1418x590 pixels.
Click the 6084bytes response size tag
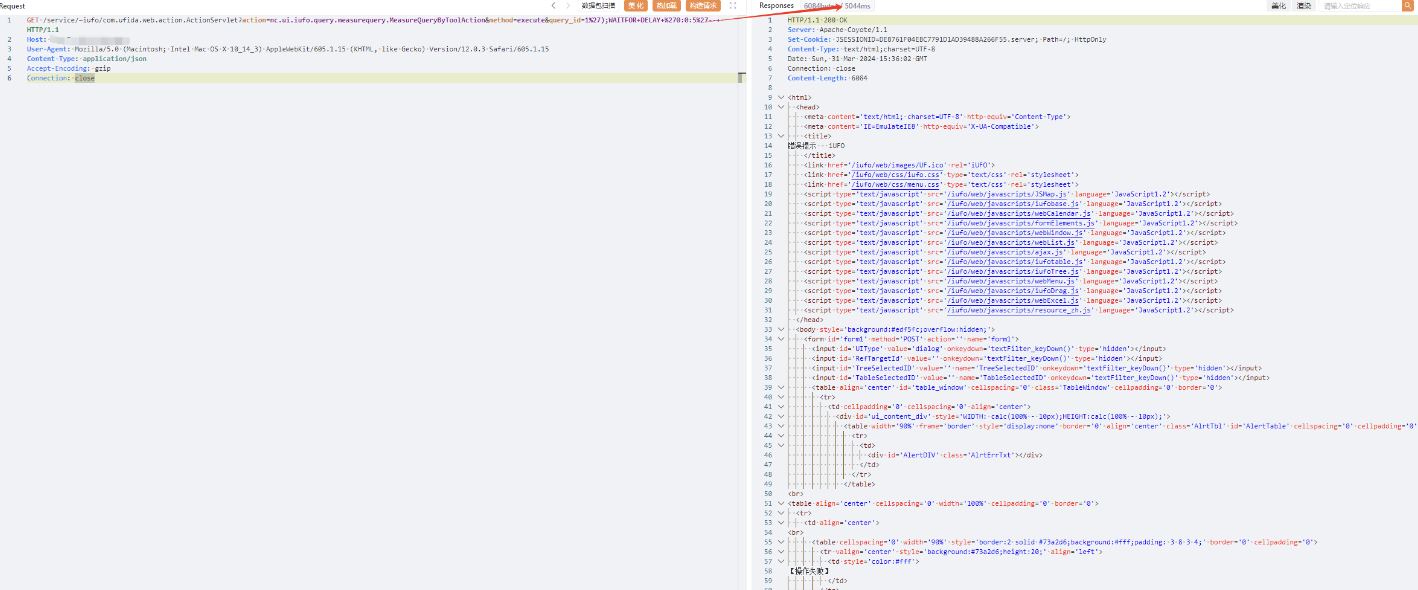tap(819, 6)
